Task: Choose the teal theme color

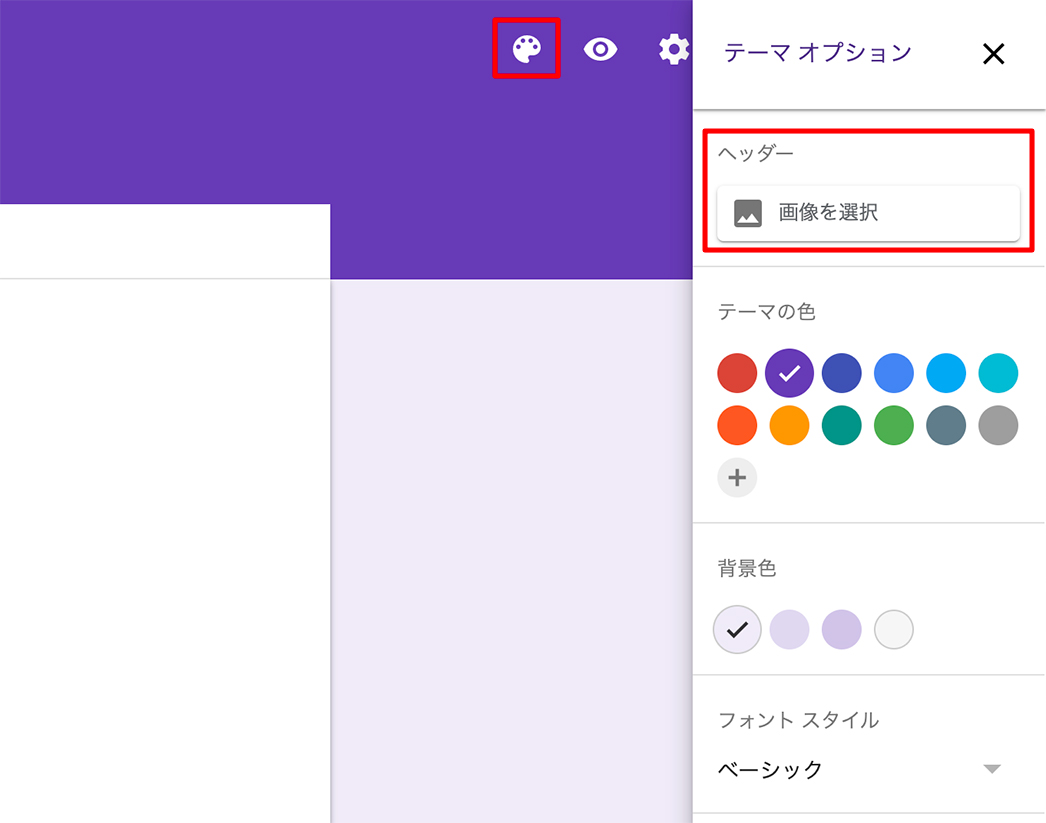Action: pyautogui.click(x=841, y=426)
